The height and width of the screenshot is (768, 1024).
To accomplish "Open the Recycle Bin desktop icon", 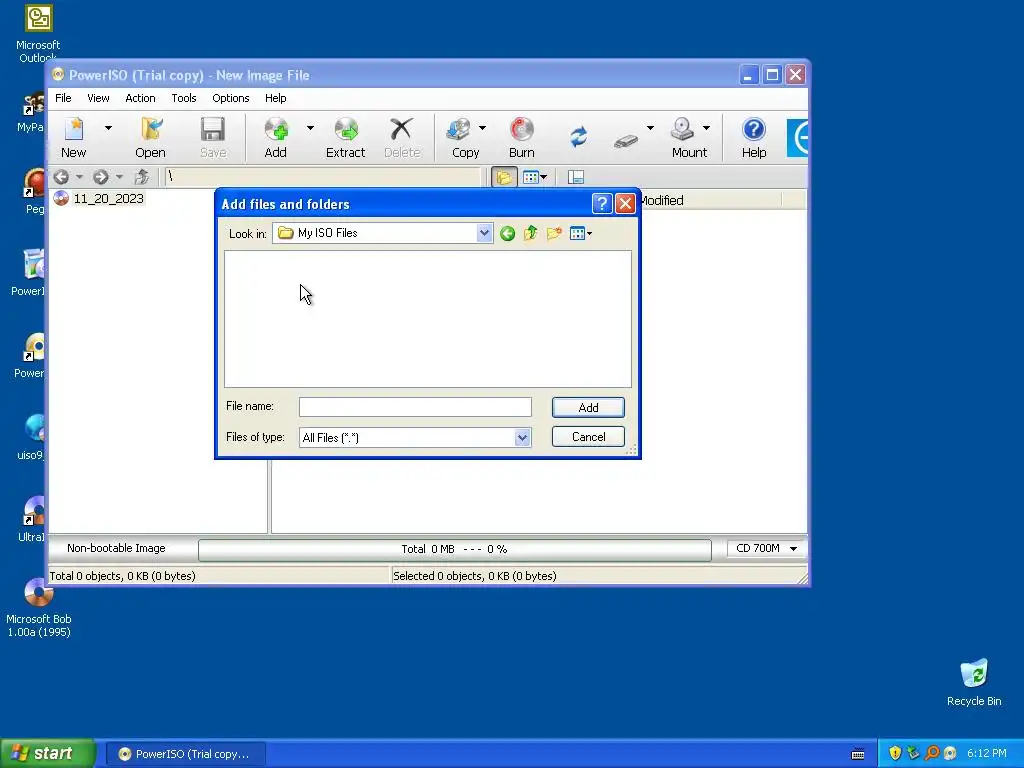I will tap(974, 682).
